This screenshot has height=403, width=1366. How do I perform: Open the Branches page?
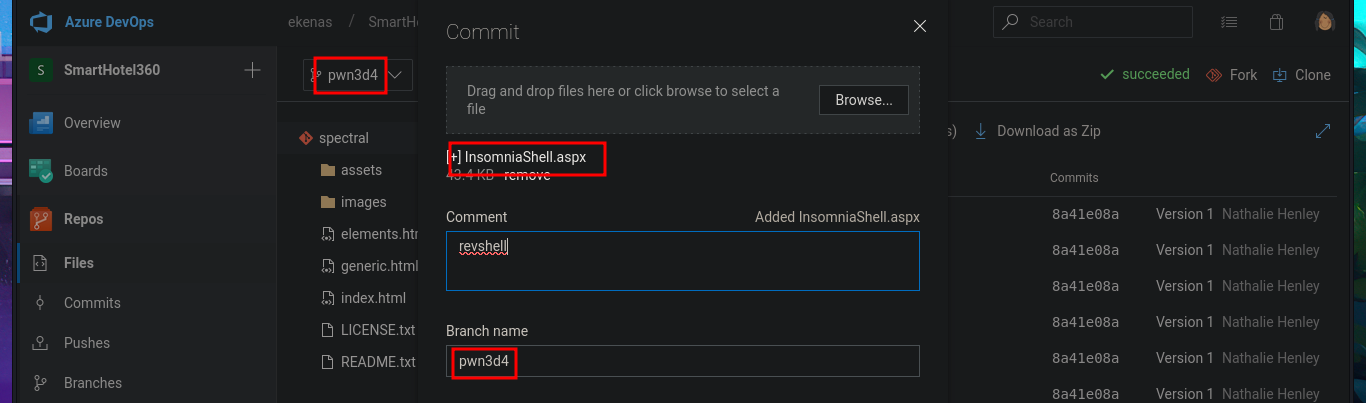point(92,383)
